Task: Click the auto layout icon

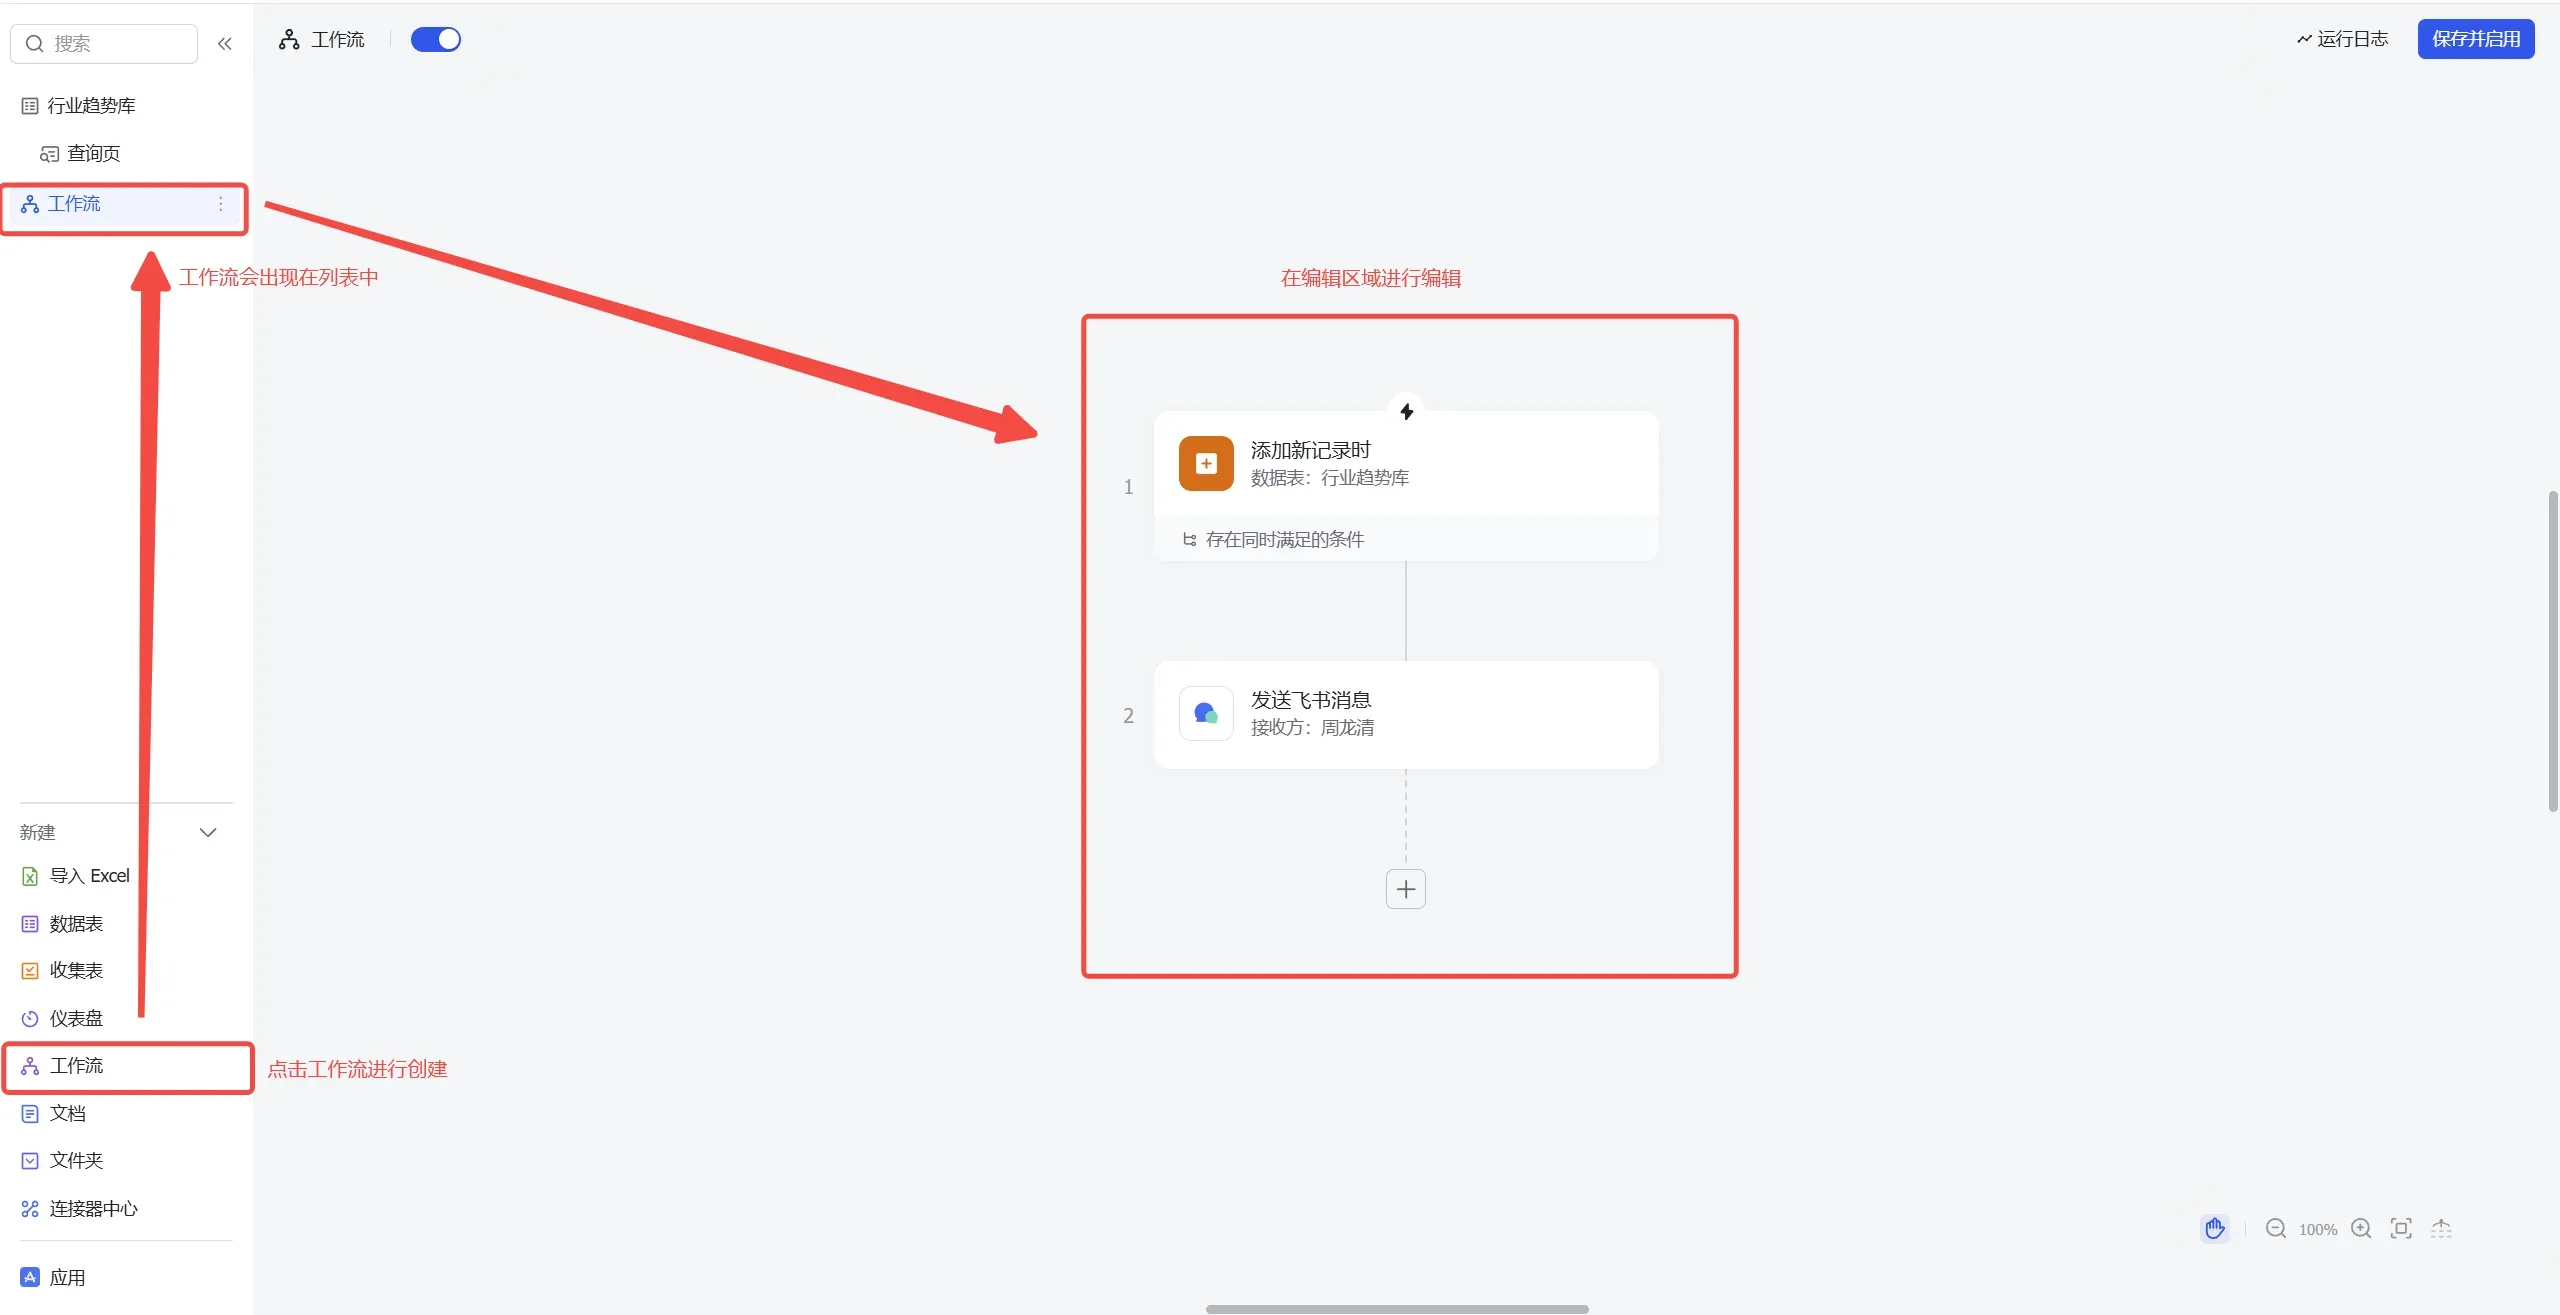Action: click(2441, 1228)
